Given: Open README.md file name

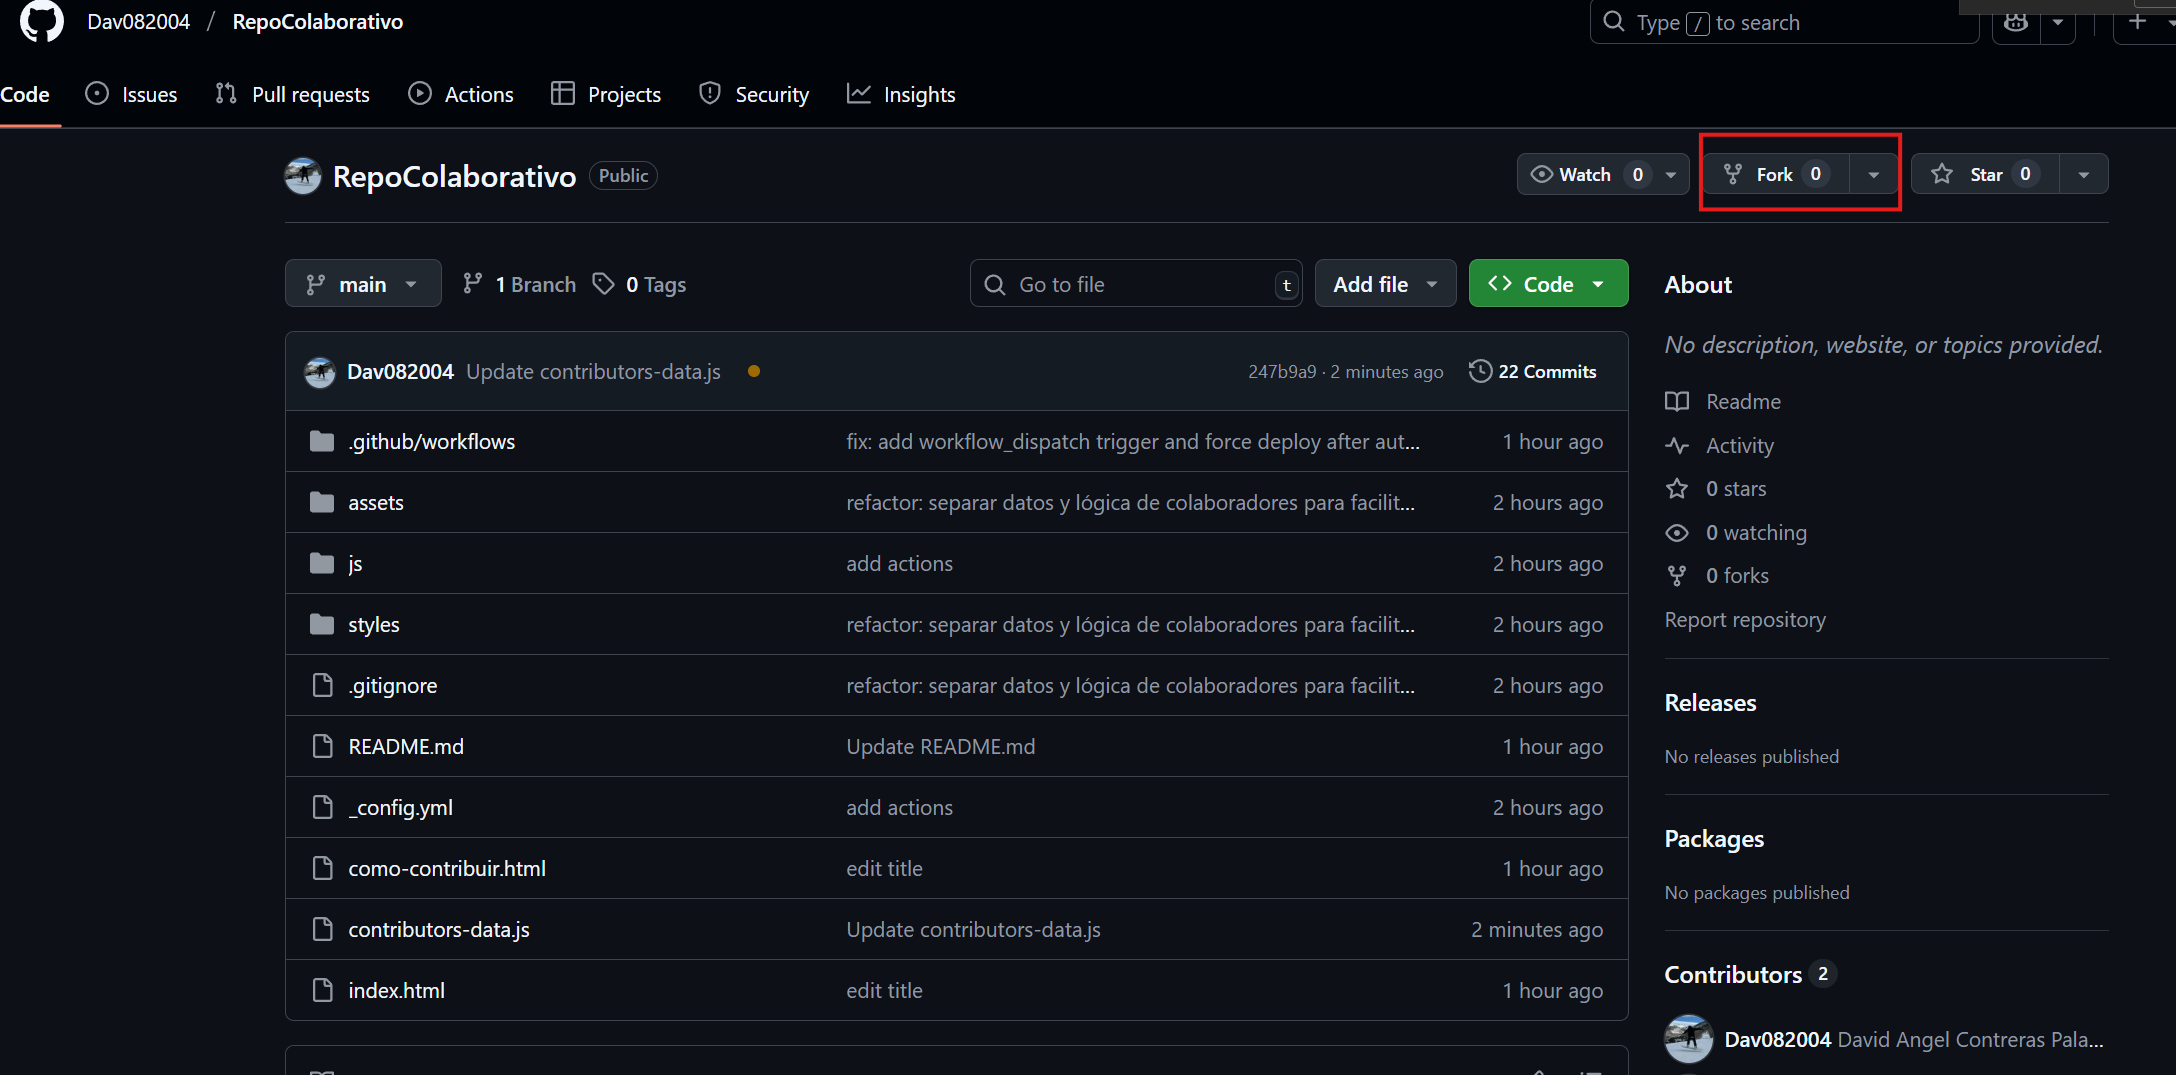Looking at the screenshot, I should pos(406,747).
